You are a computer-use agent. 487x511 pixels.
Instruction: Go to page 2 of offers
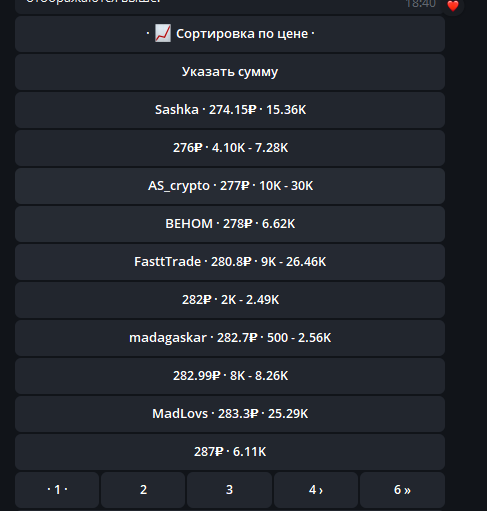pyautogui.click(x=143, y=490)
